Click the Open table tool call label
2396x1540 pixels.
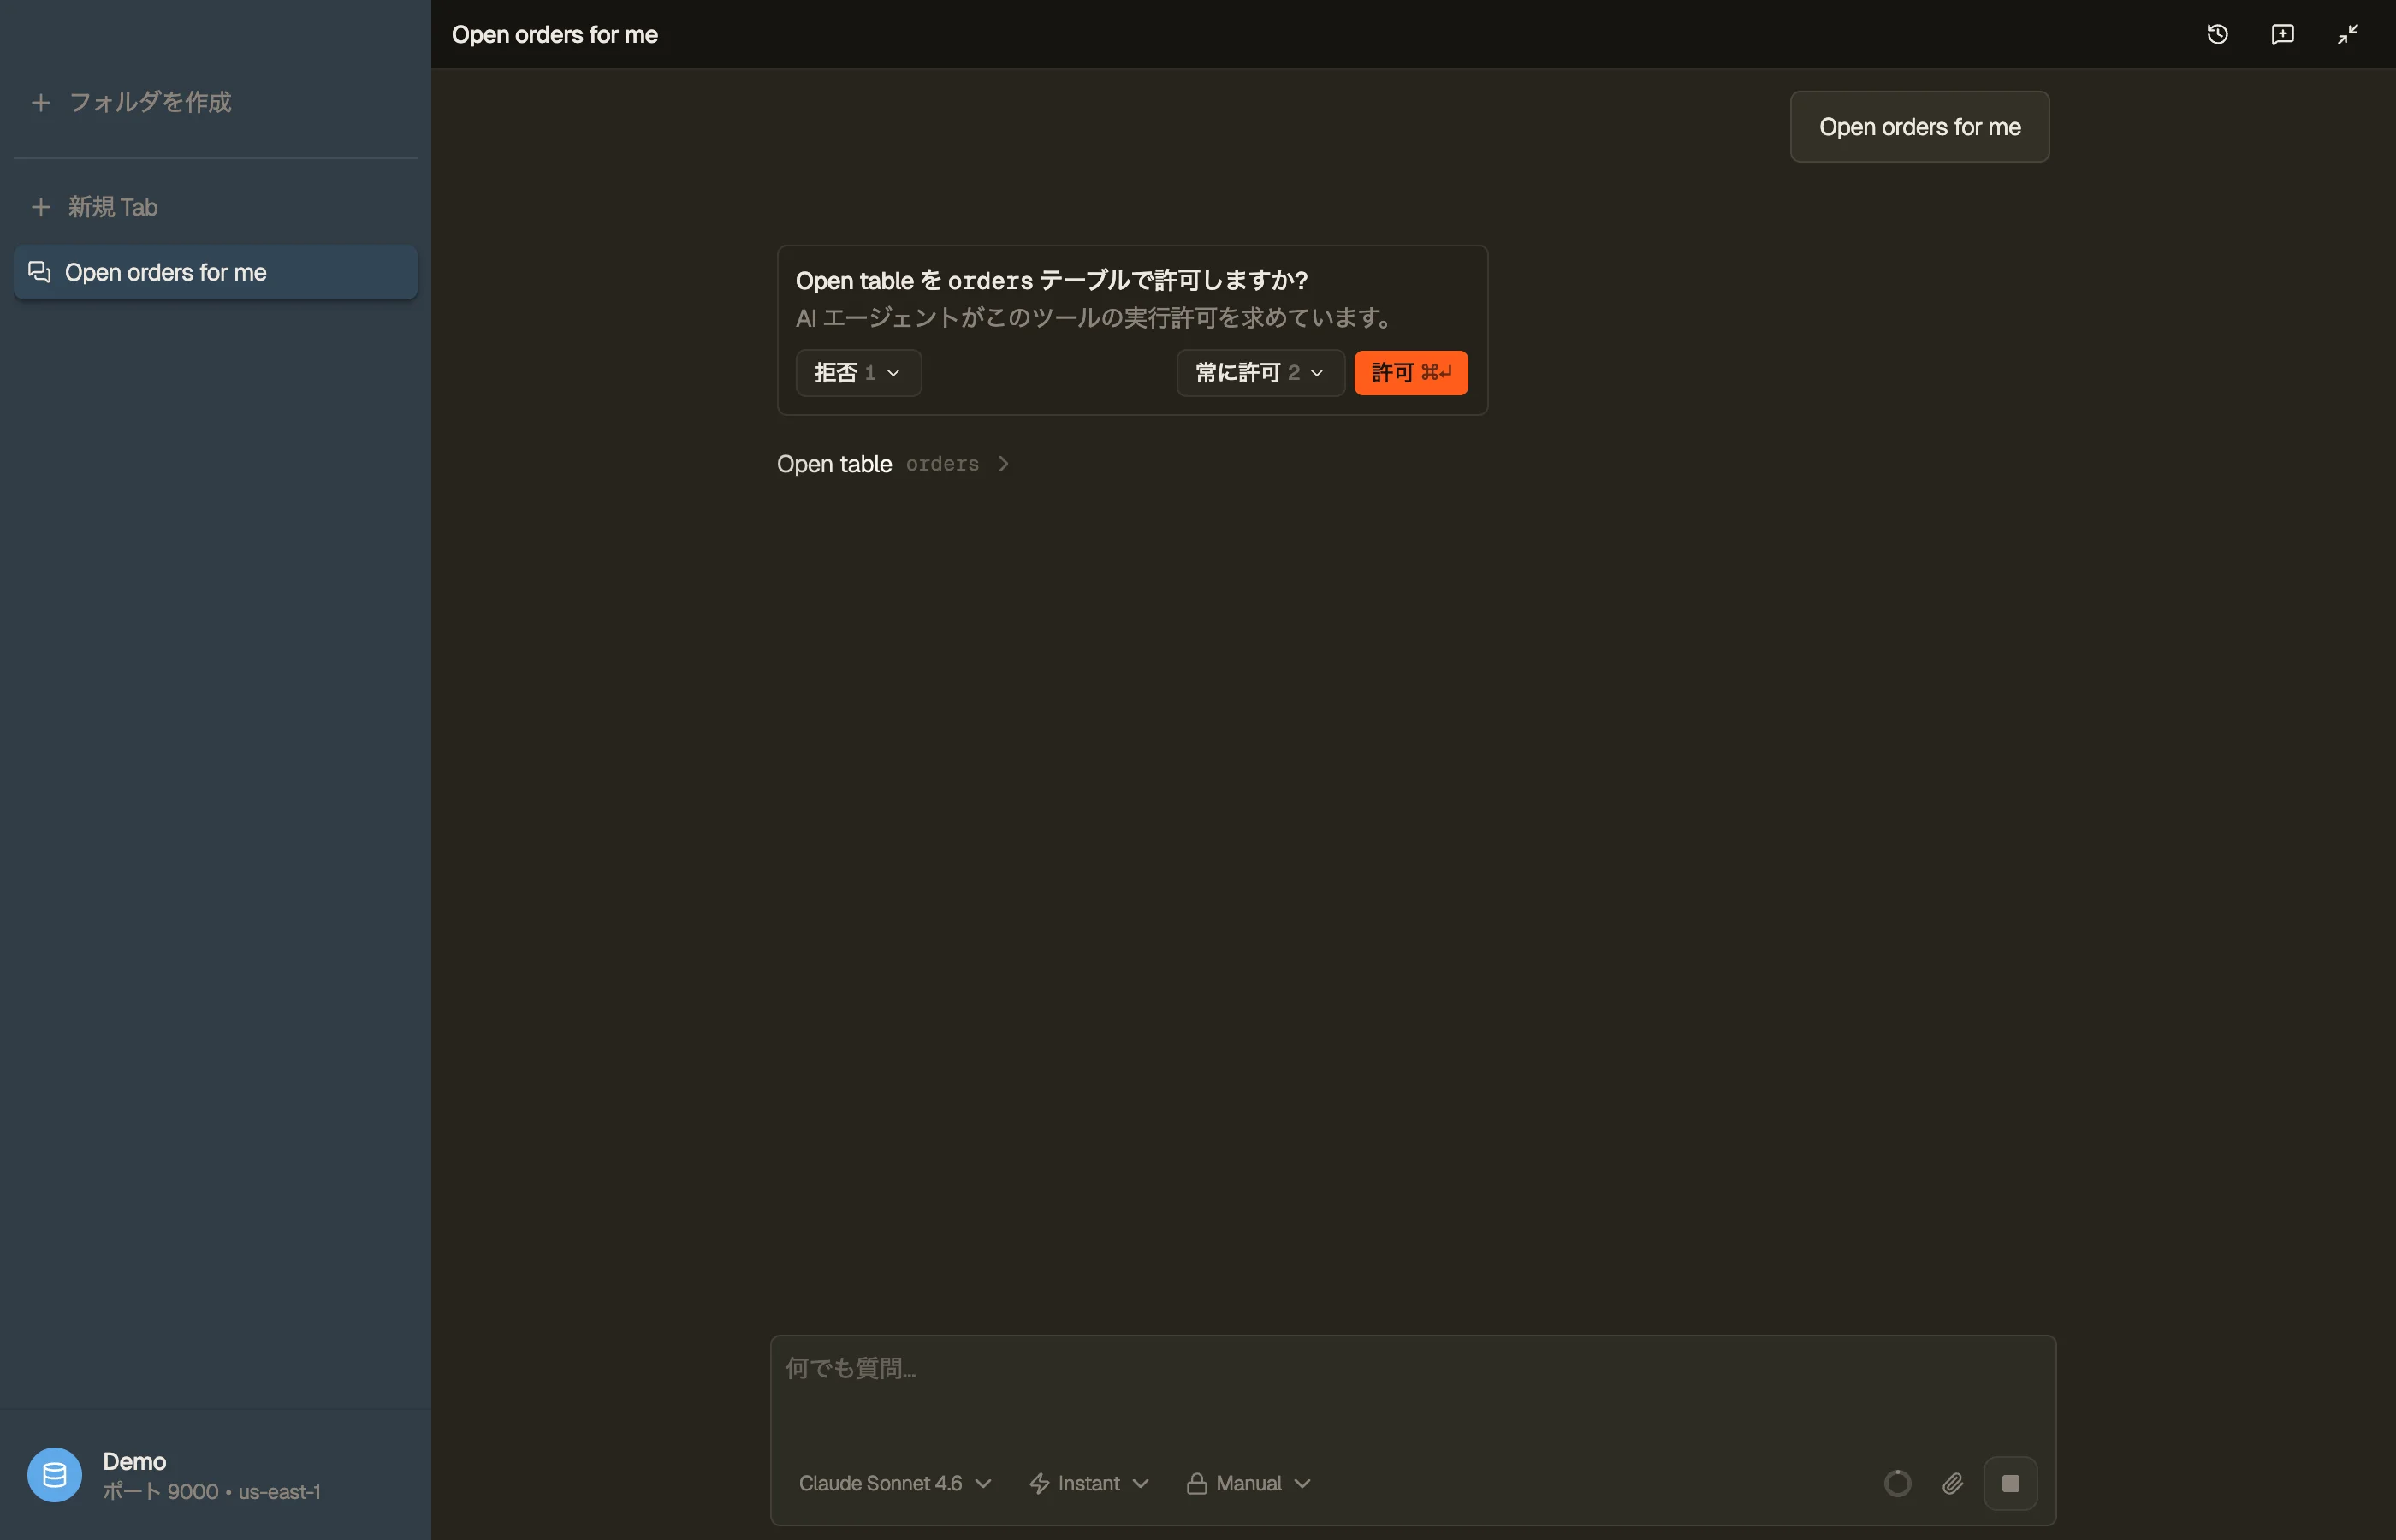click(x=834, y=464)
